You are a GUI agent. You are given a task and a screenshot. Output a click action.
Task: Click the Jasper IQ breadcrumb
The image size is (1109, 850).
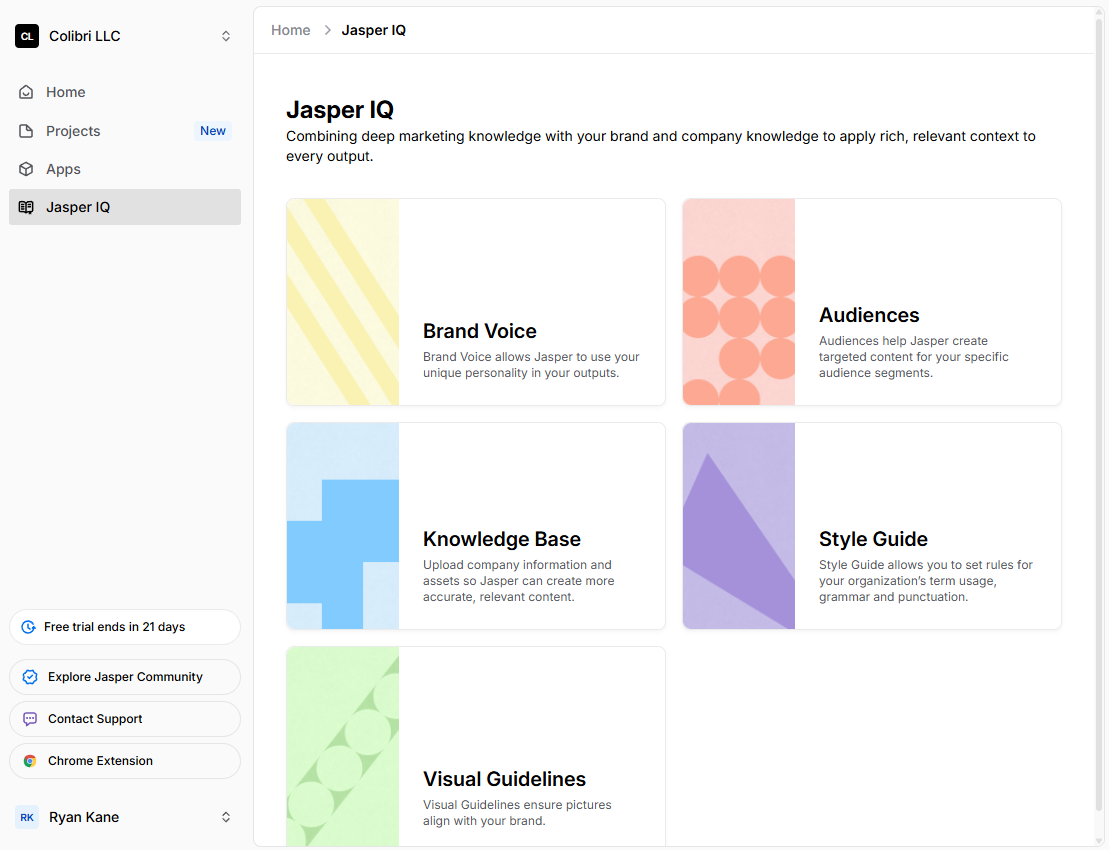(x=373, y=30)
